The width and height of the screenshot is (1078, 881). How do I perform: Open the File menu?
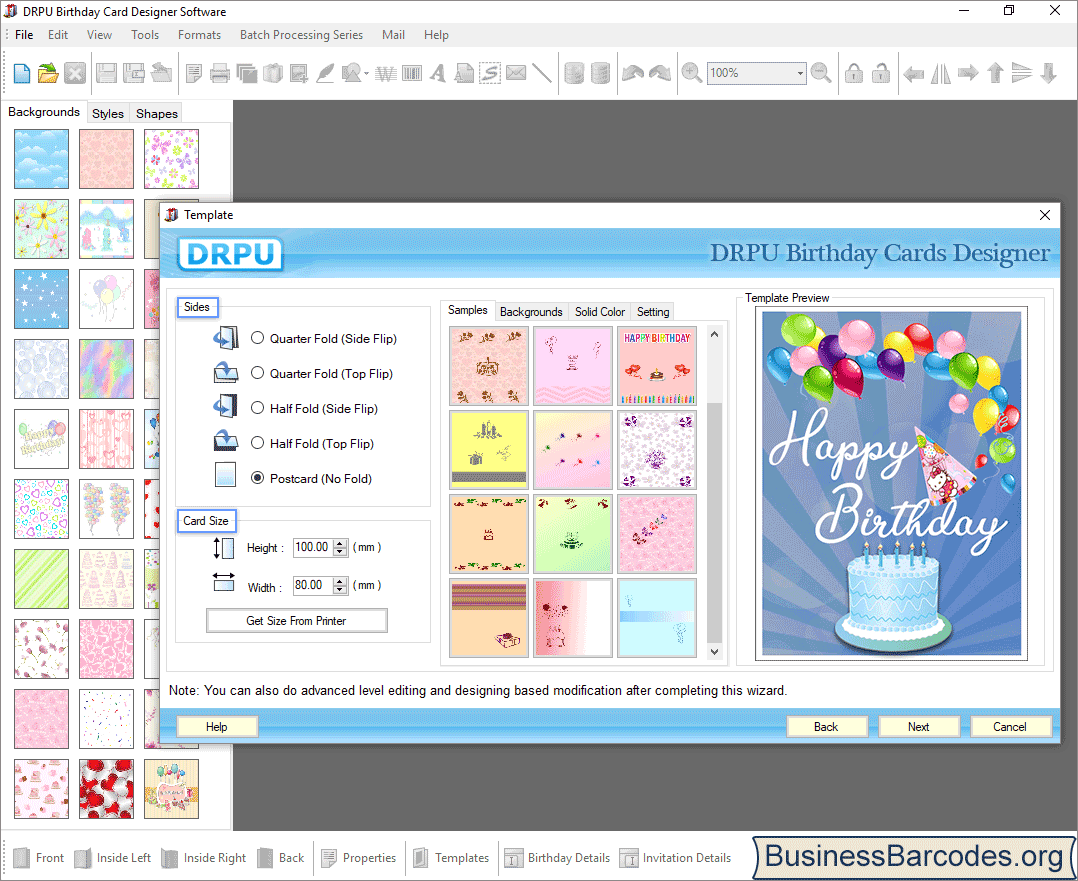pyautogui.click(x=24, y=34)
